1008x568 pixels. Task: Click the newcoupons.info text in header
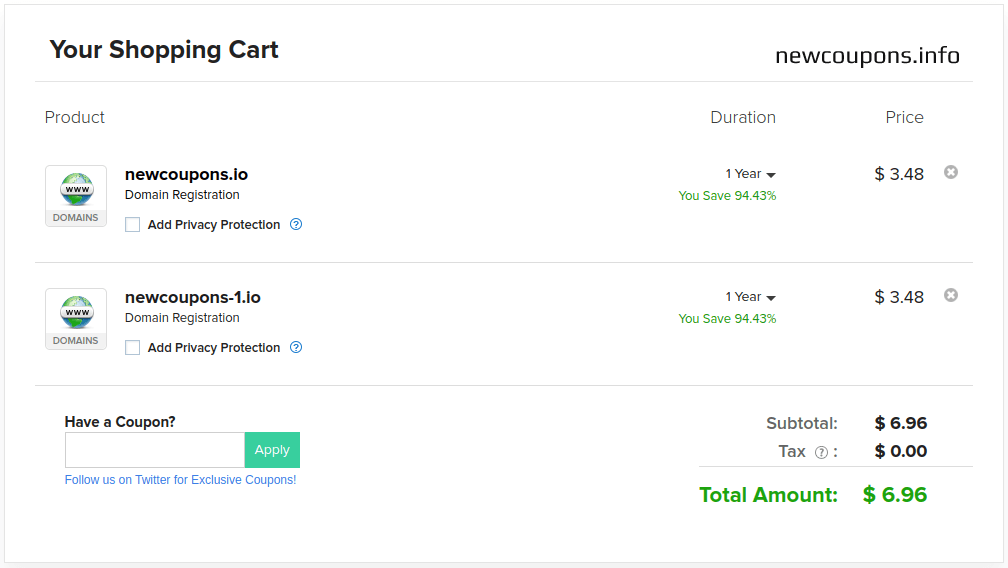[x=867, y=56]
